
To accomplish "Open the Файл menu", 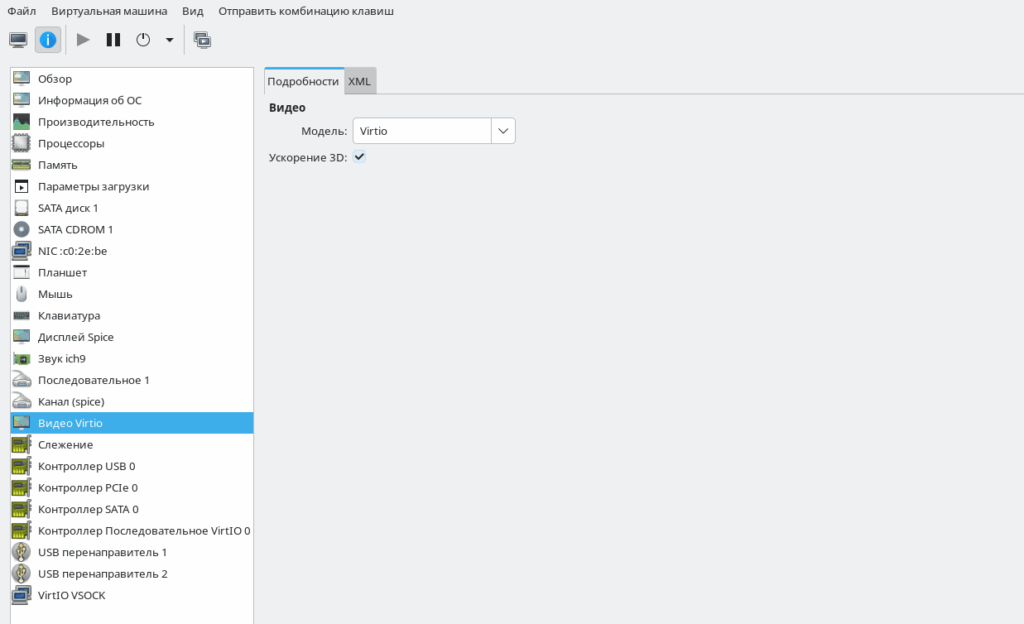I will point(21,11).
